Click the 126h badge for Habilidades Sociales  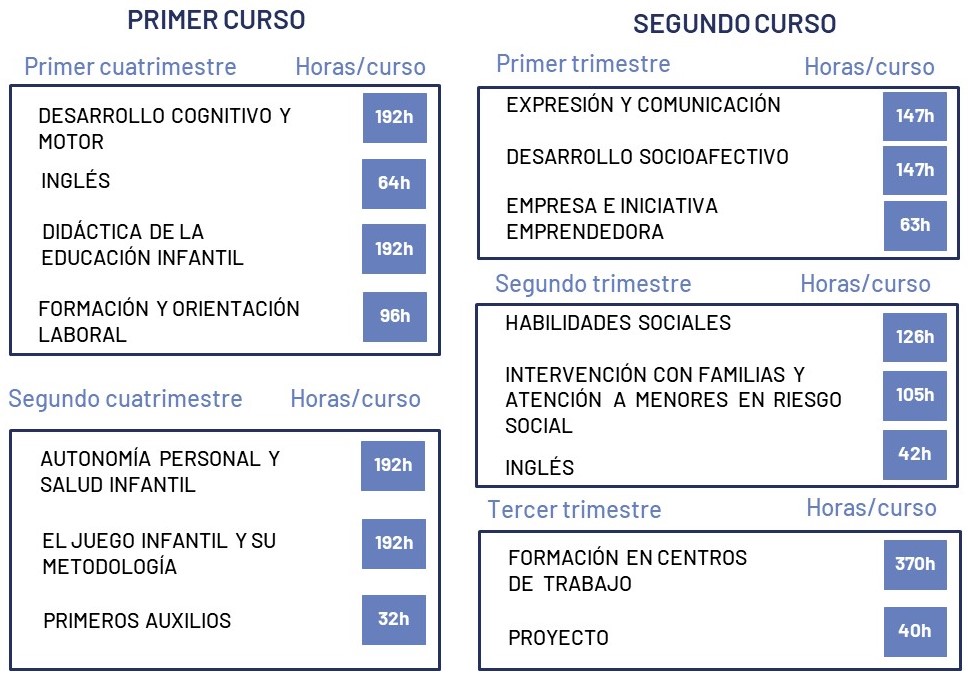(915, 337)
